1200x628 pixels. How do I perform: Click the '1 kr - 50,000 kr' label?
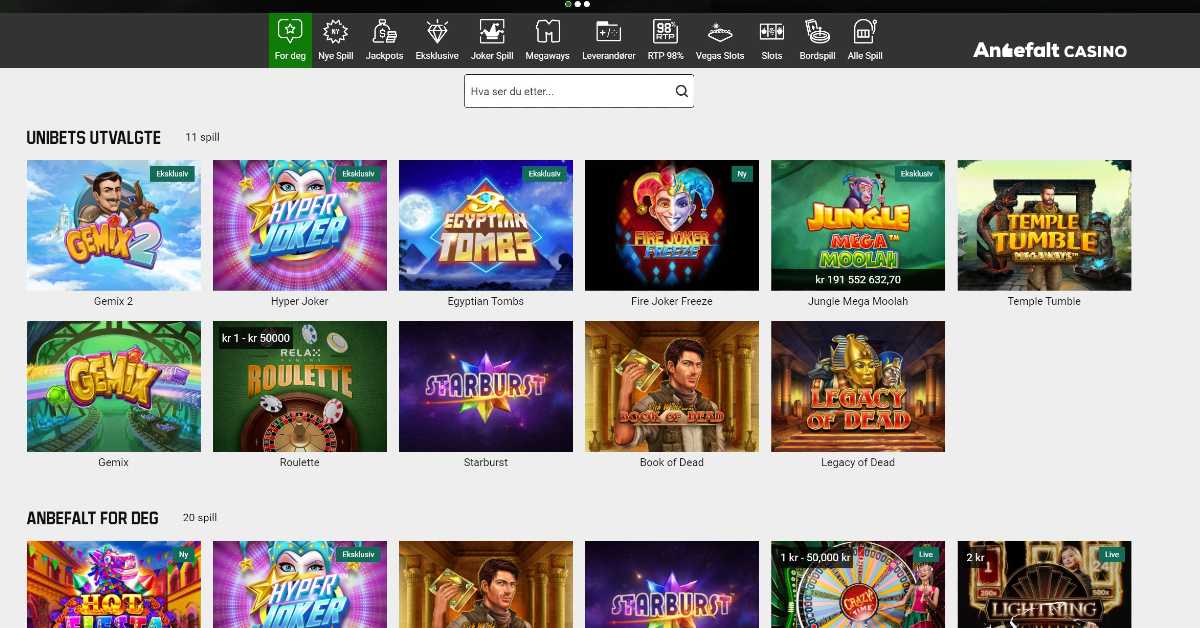tap(815, 556)
